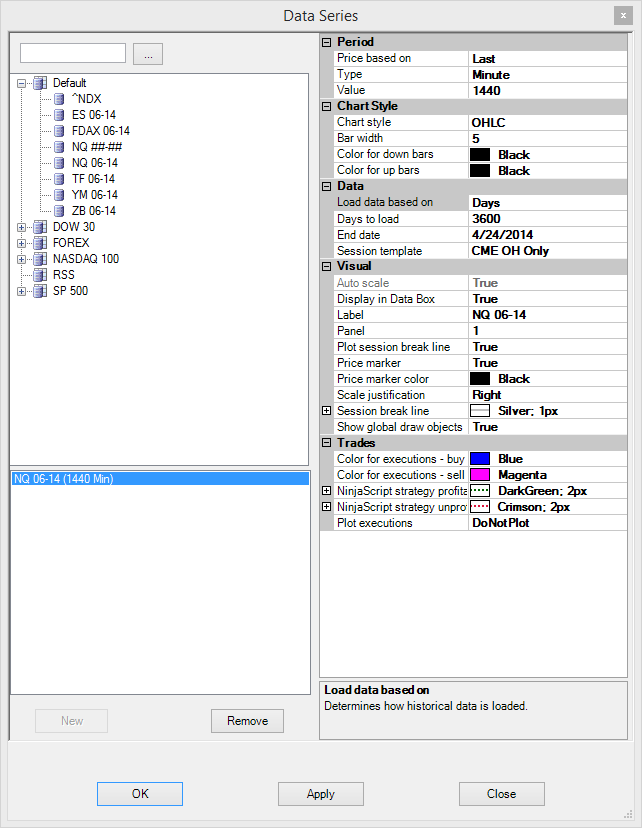Expand the FOREX list
This screenshot has width=643, height=828.
coord(21,243)
